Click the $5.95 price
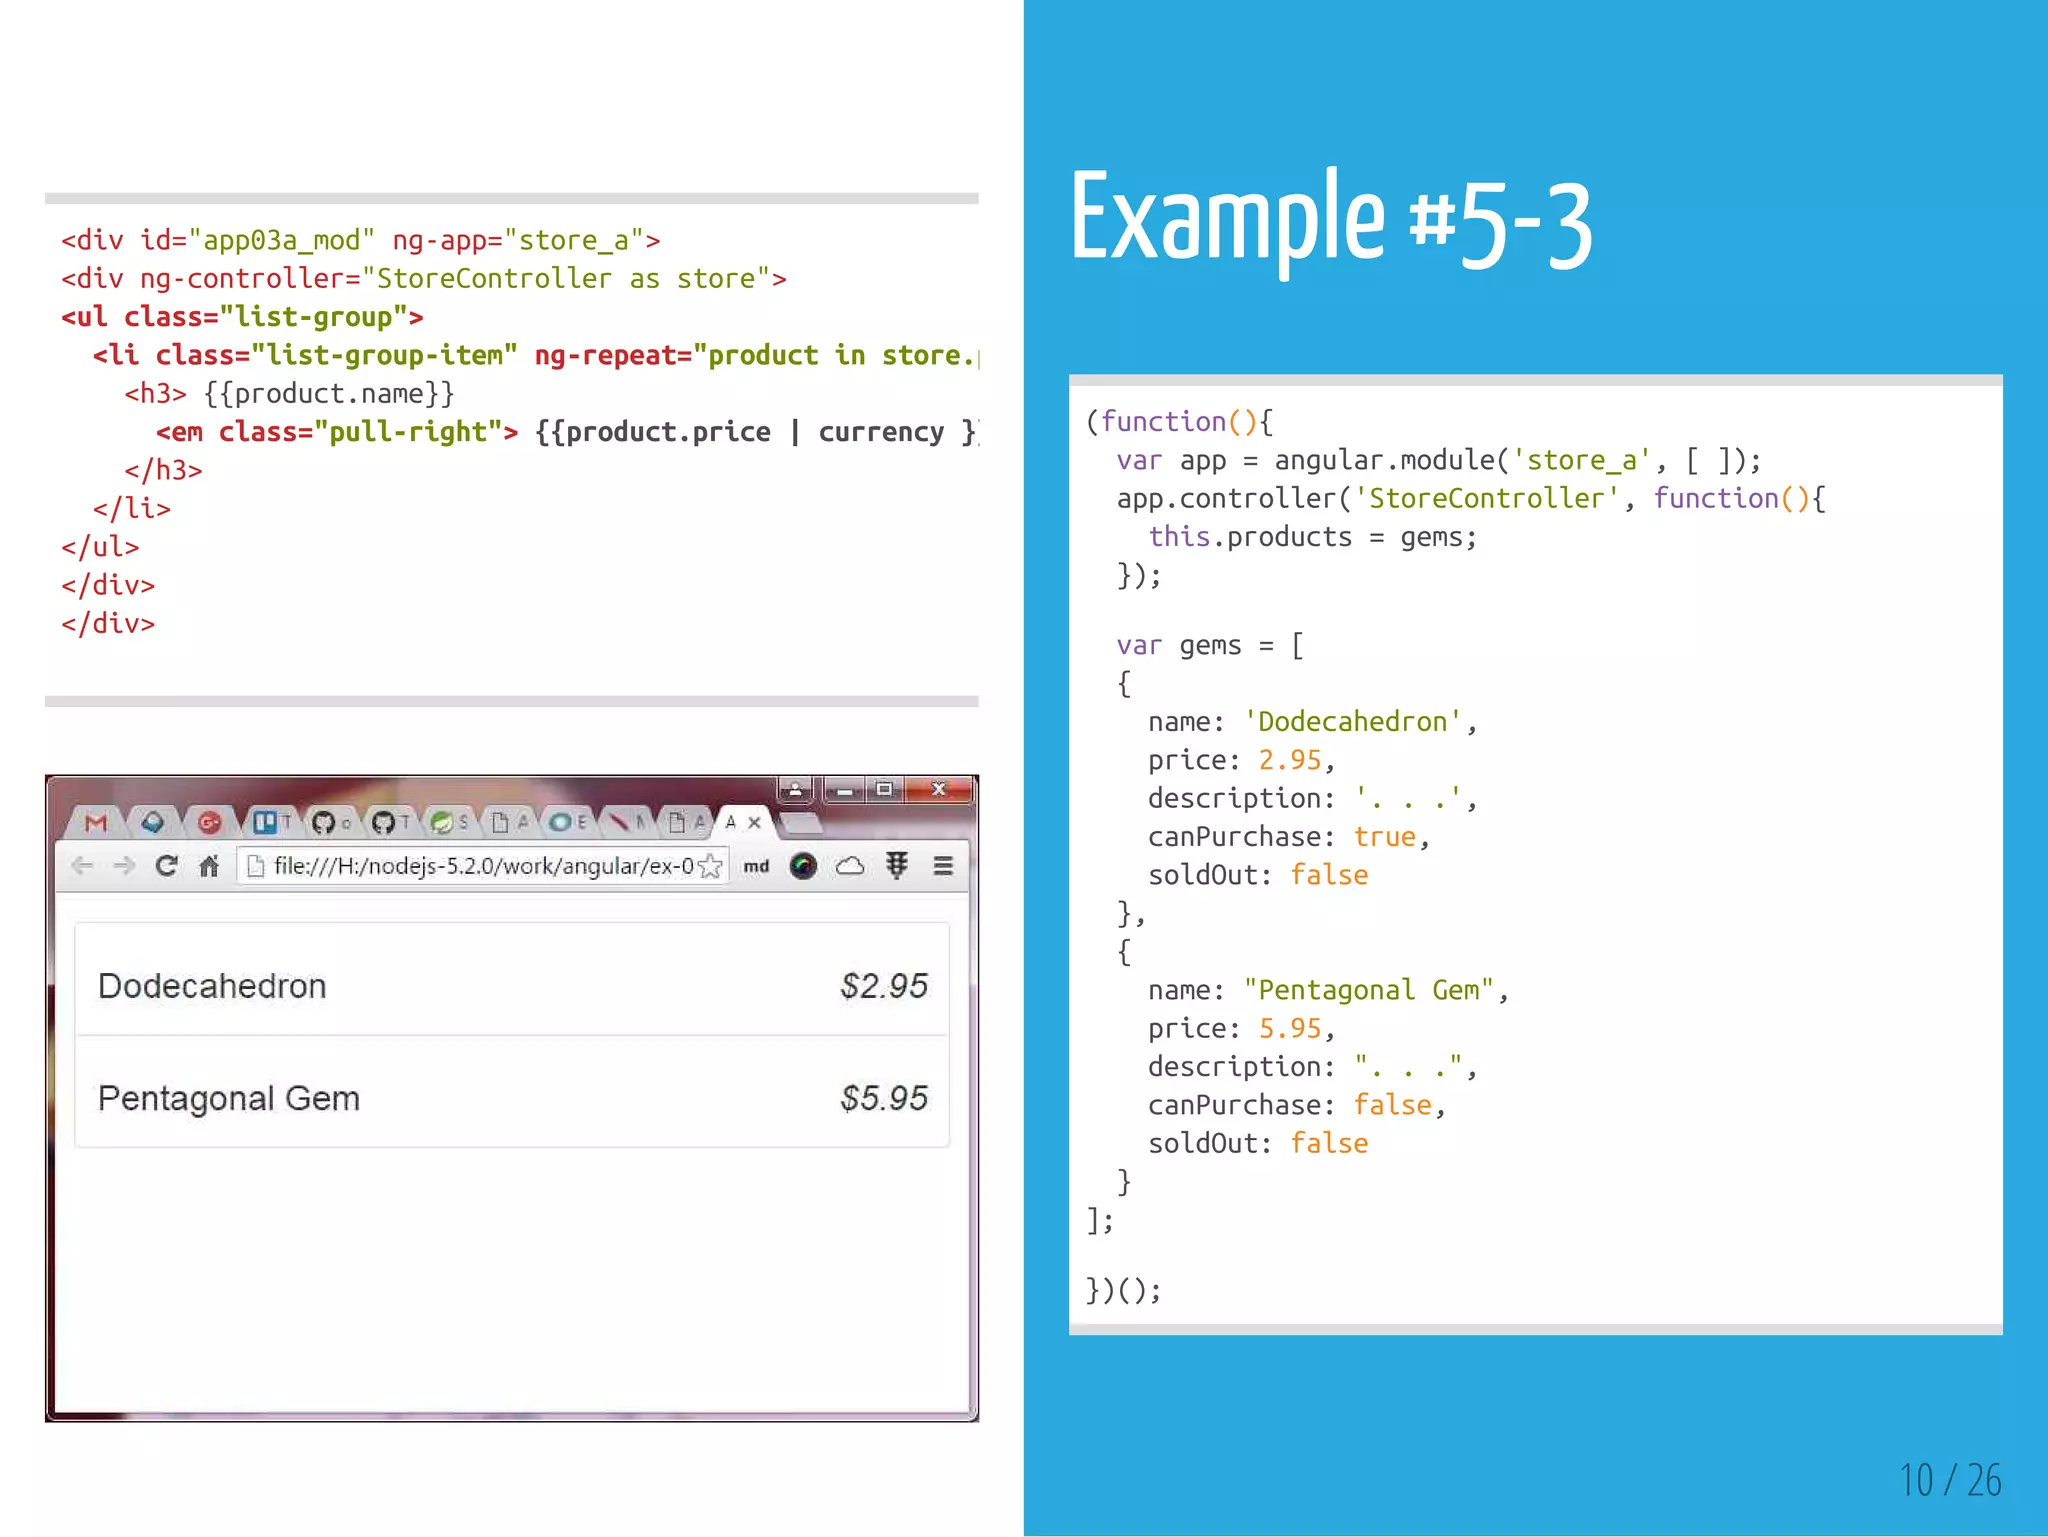This screenshot has width=2048, height=1537. [x=884, y=1098]
